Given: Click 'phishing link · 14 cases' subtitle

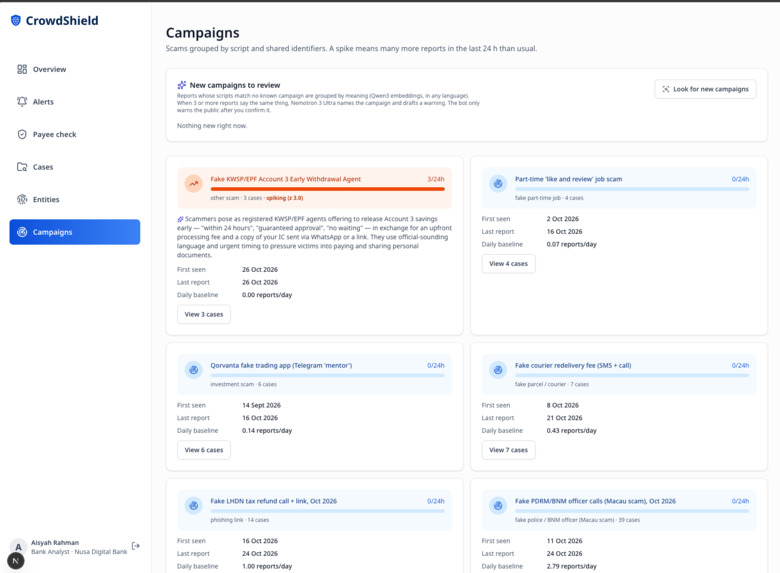Looking at the screenshot, I should [239, 520].
